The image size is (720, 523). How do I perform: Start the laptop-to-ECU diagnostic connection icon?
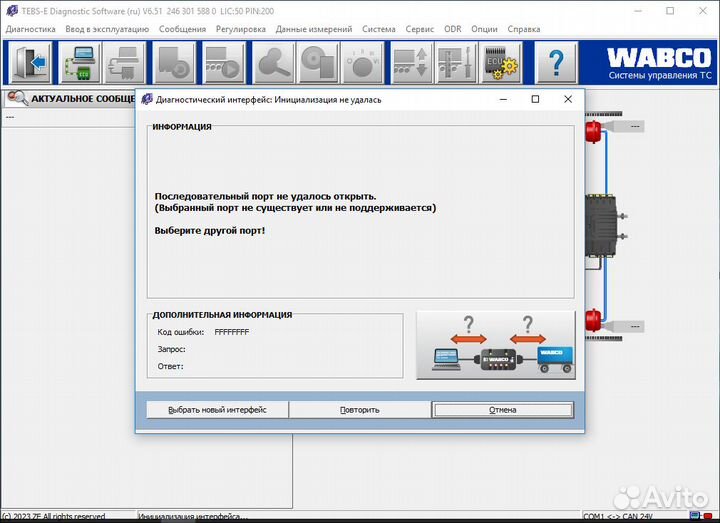coord(80,62)
